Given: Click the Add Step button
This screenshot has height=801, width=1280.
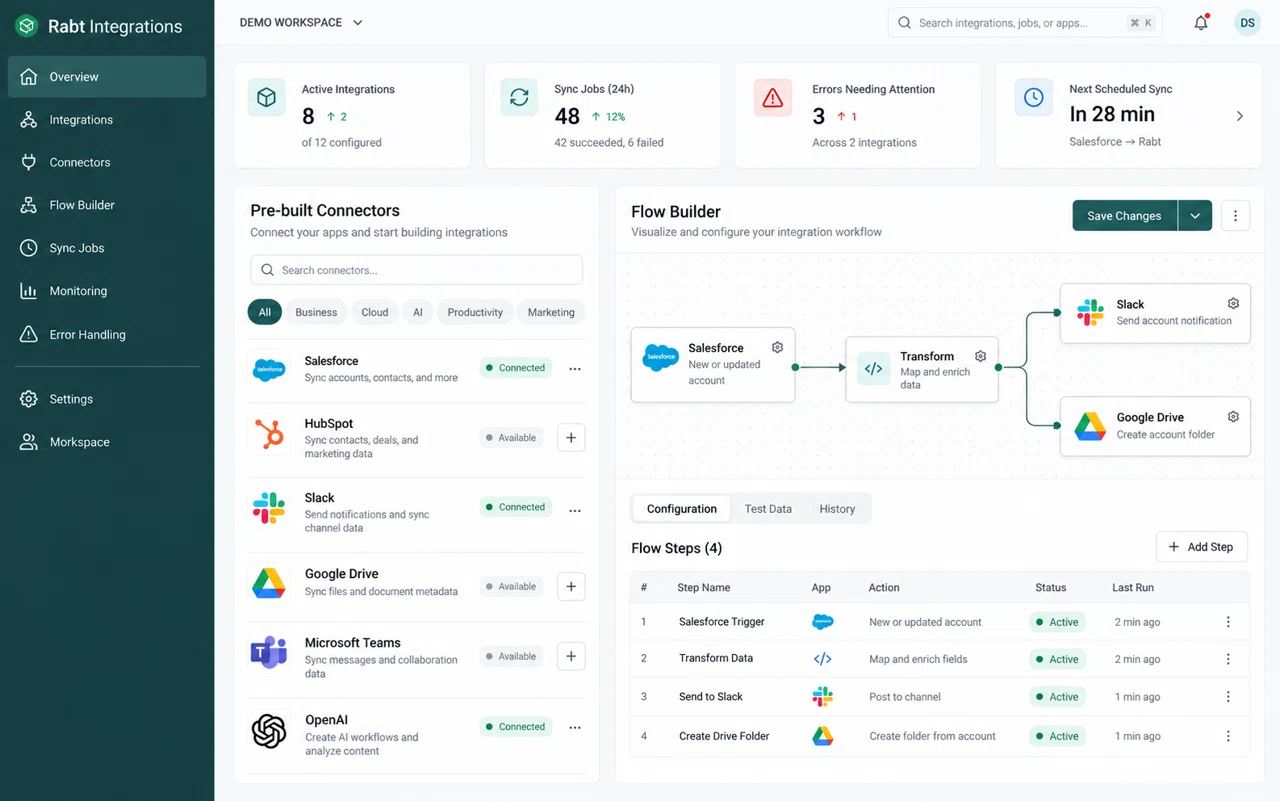Looking at the screenshot, I should click(1201, 547).
